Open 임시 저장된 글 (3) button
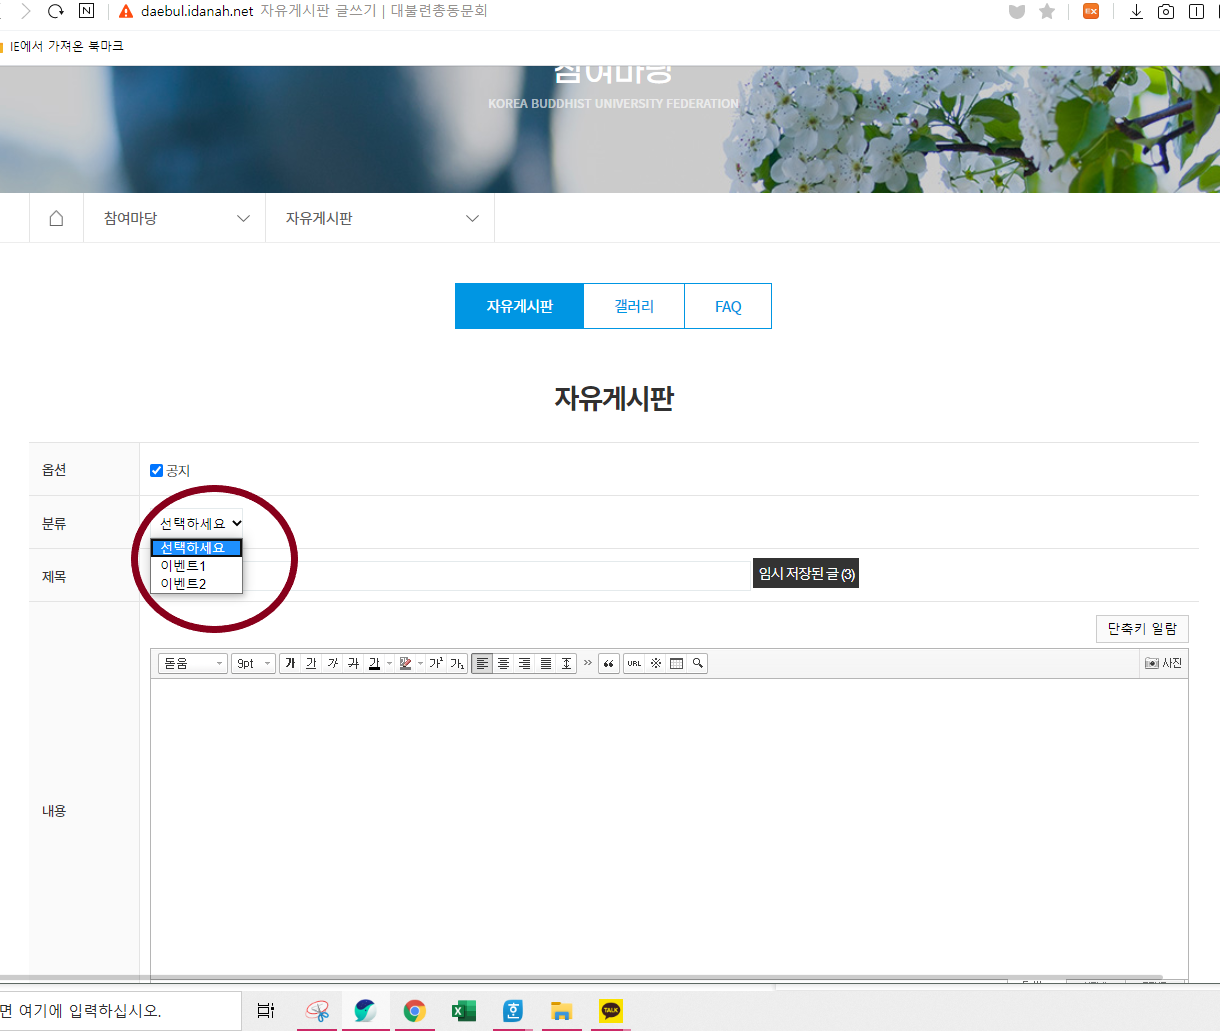Viewport: 1220px width, 1031px height. pyautogui.click(x=806, y=574)
